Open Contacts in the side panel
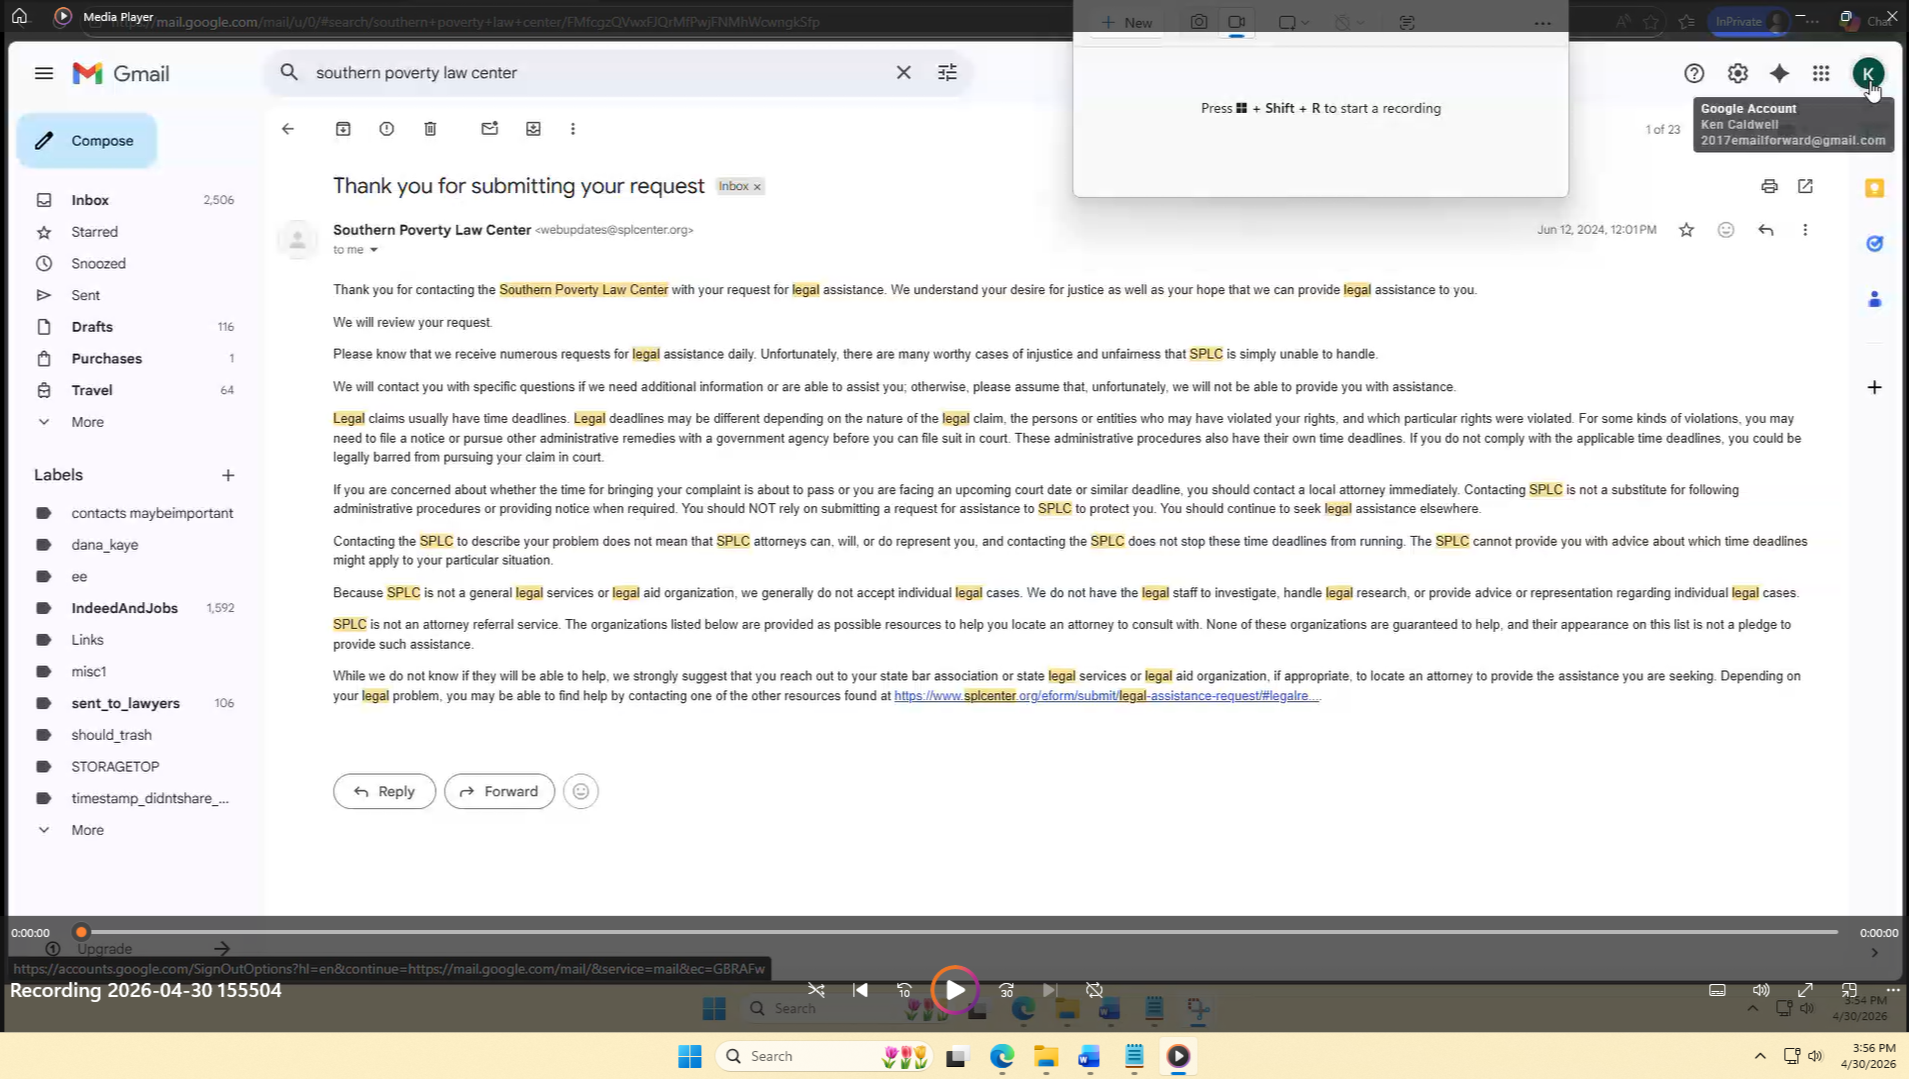The image size is (1909, 1079). click(1875, 299)
